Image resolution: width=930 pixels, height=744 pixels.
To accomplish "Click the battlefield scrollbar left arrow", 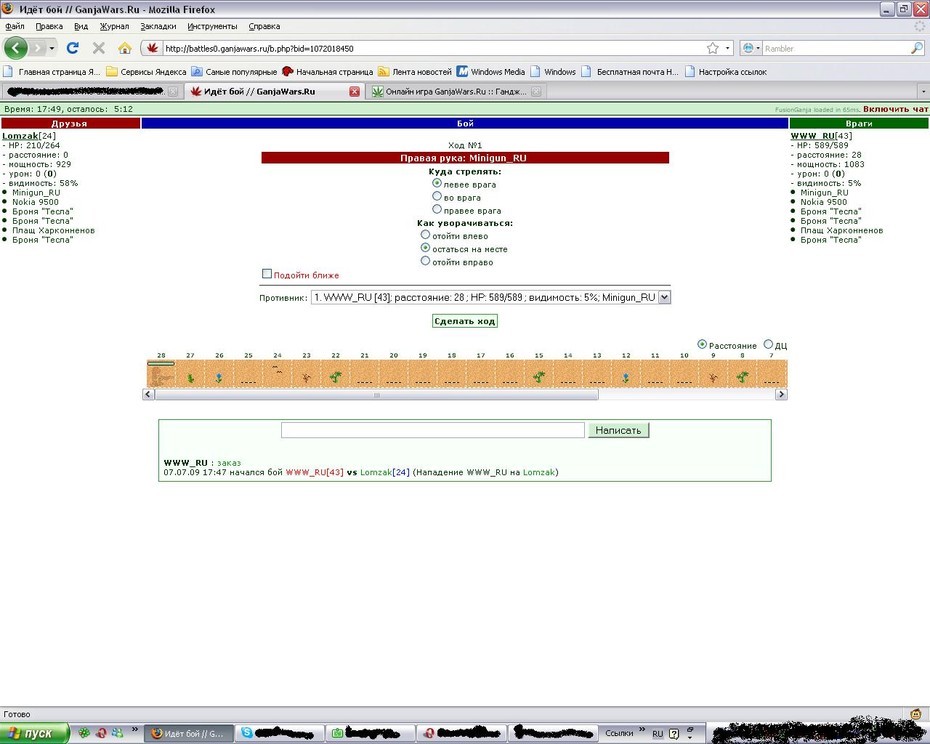I will [x=148, y=394].
